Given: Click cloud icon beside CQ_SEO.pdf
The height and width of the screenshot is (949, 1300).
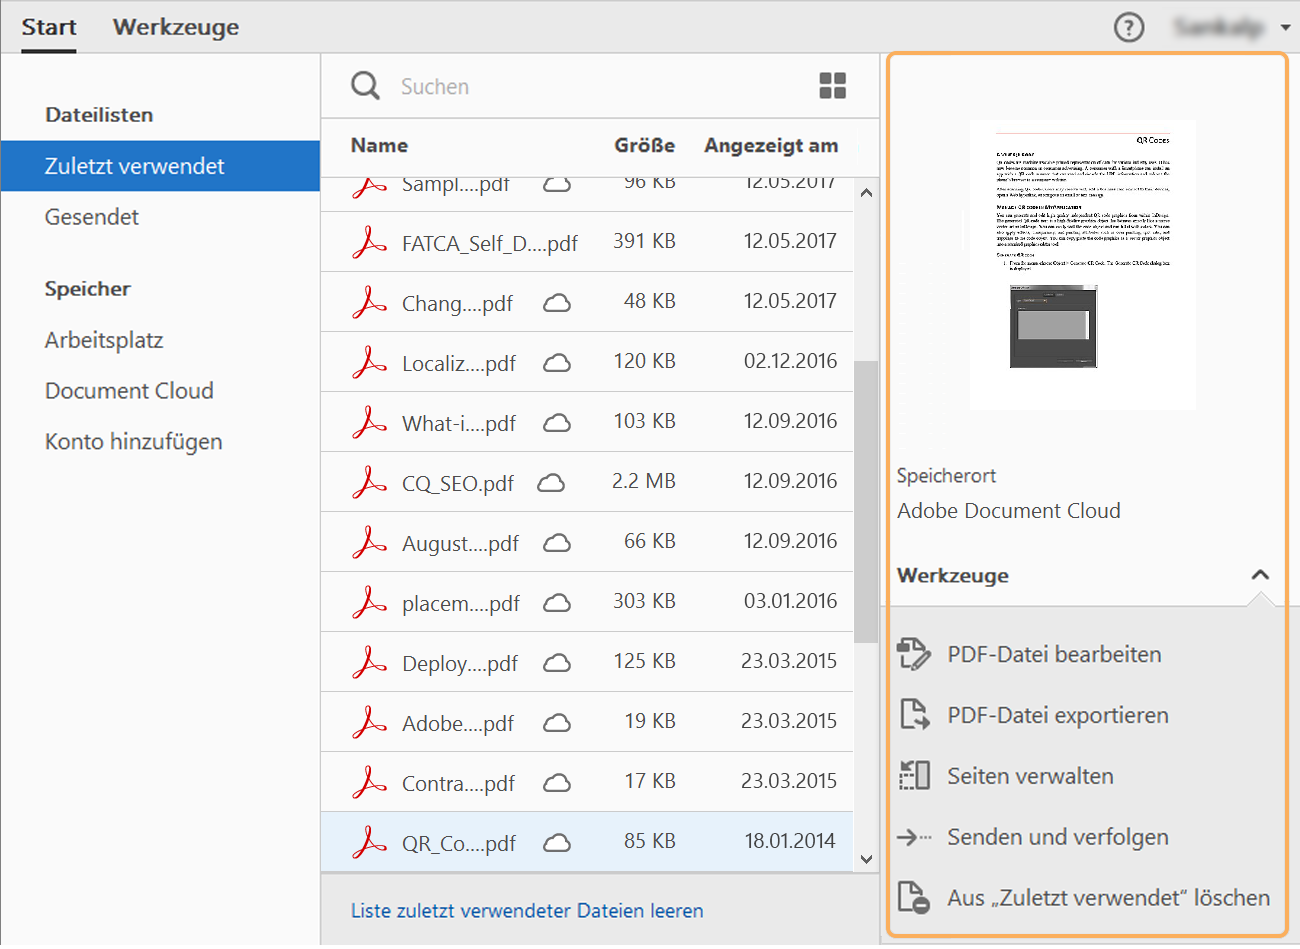Looking at the screenshot, I should (x=551, y=483).
